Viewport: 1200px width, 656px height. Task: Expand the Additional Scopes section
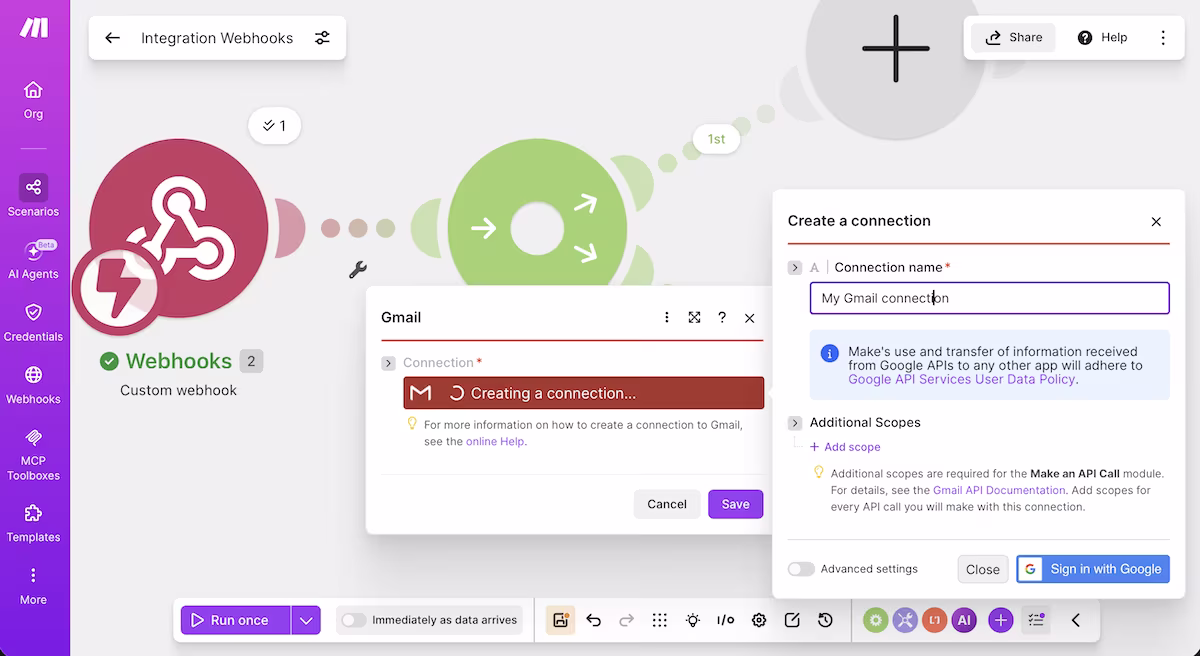click(795, 423)
